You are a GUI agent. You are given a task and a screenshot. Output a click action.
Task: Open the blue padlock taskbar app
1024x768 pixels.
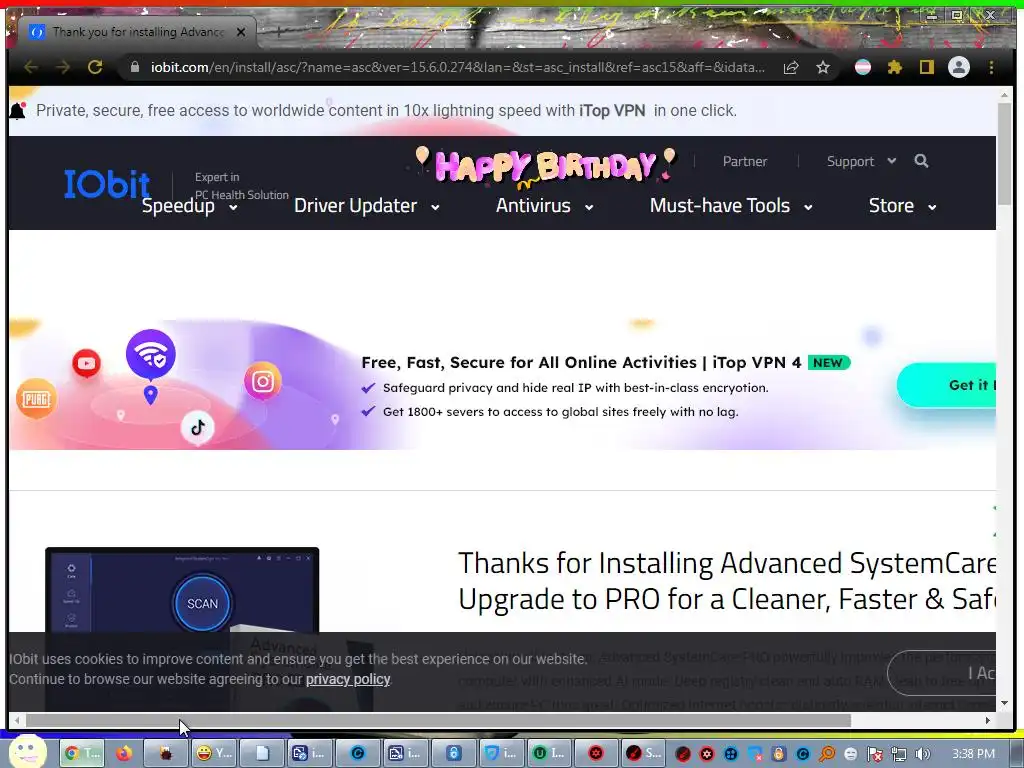coord(454,753)
